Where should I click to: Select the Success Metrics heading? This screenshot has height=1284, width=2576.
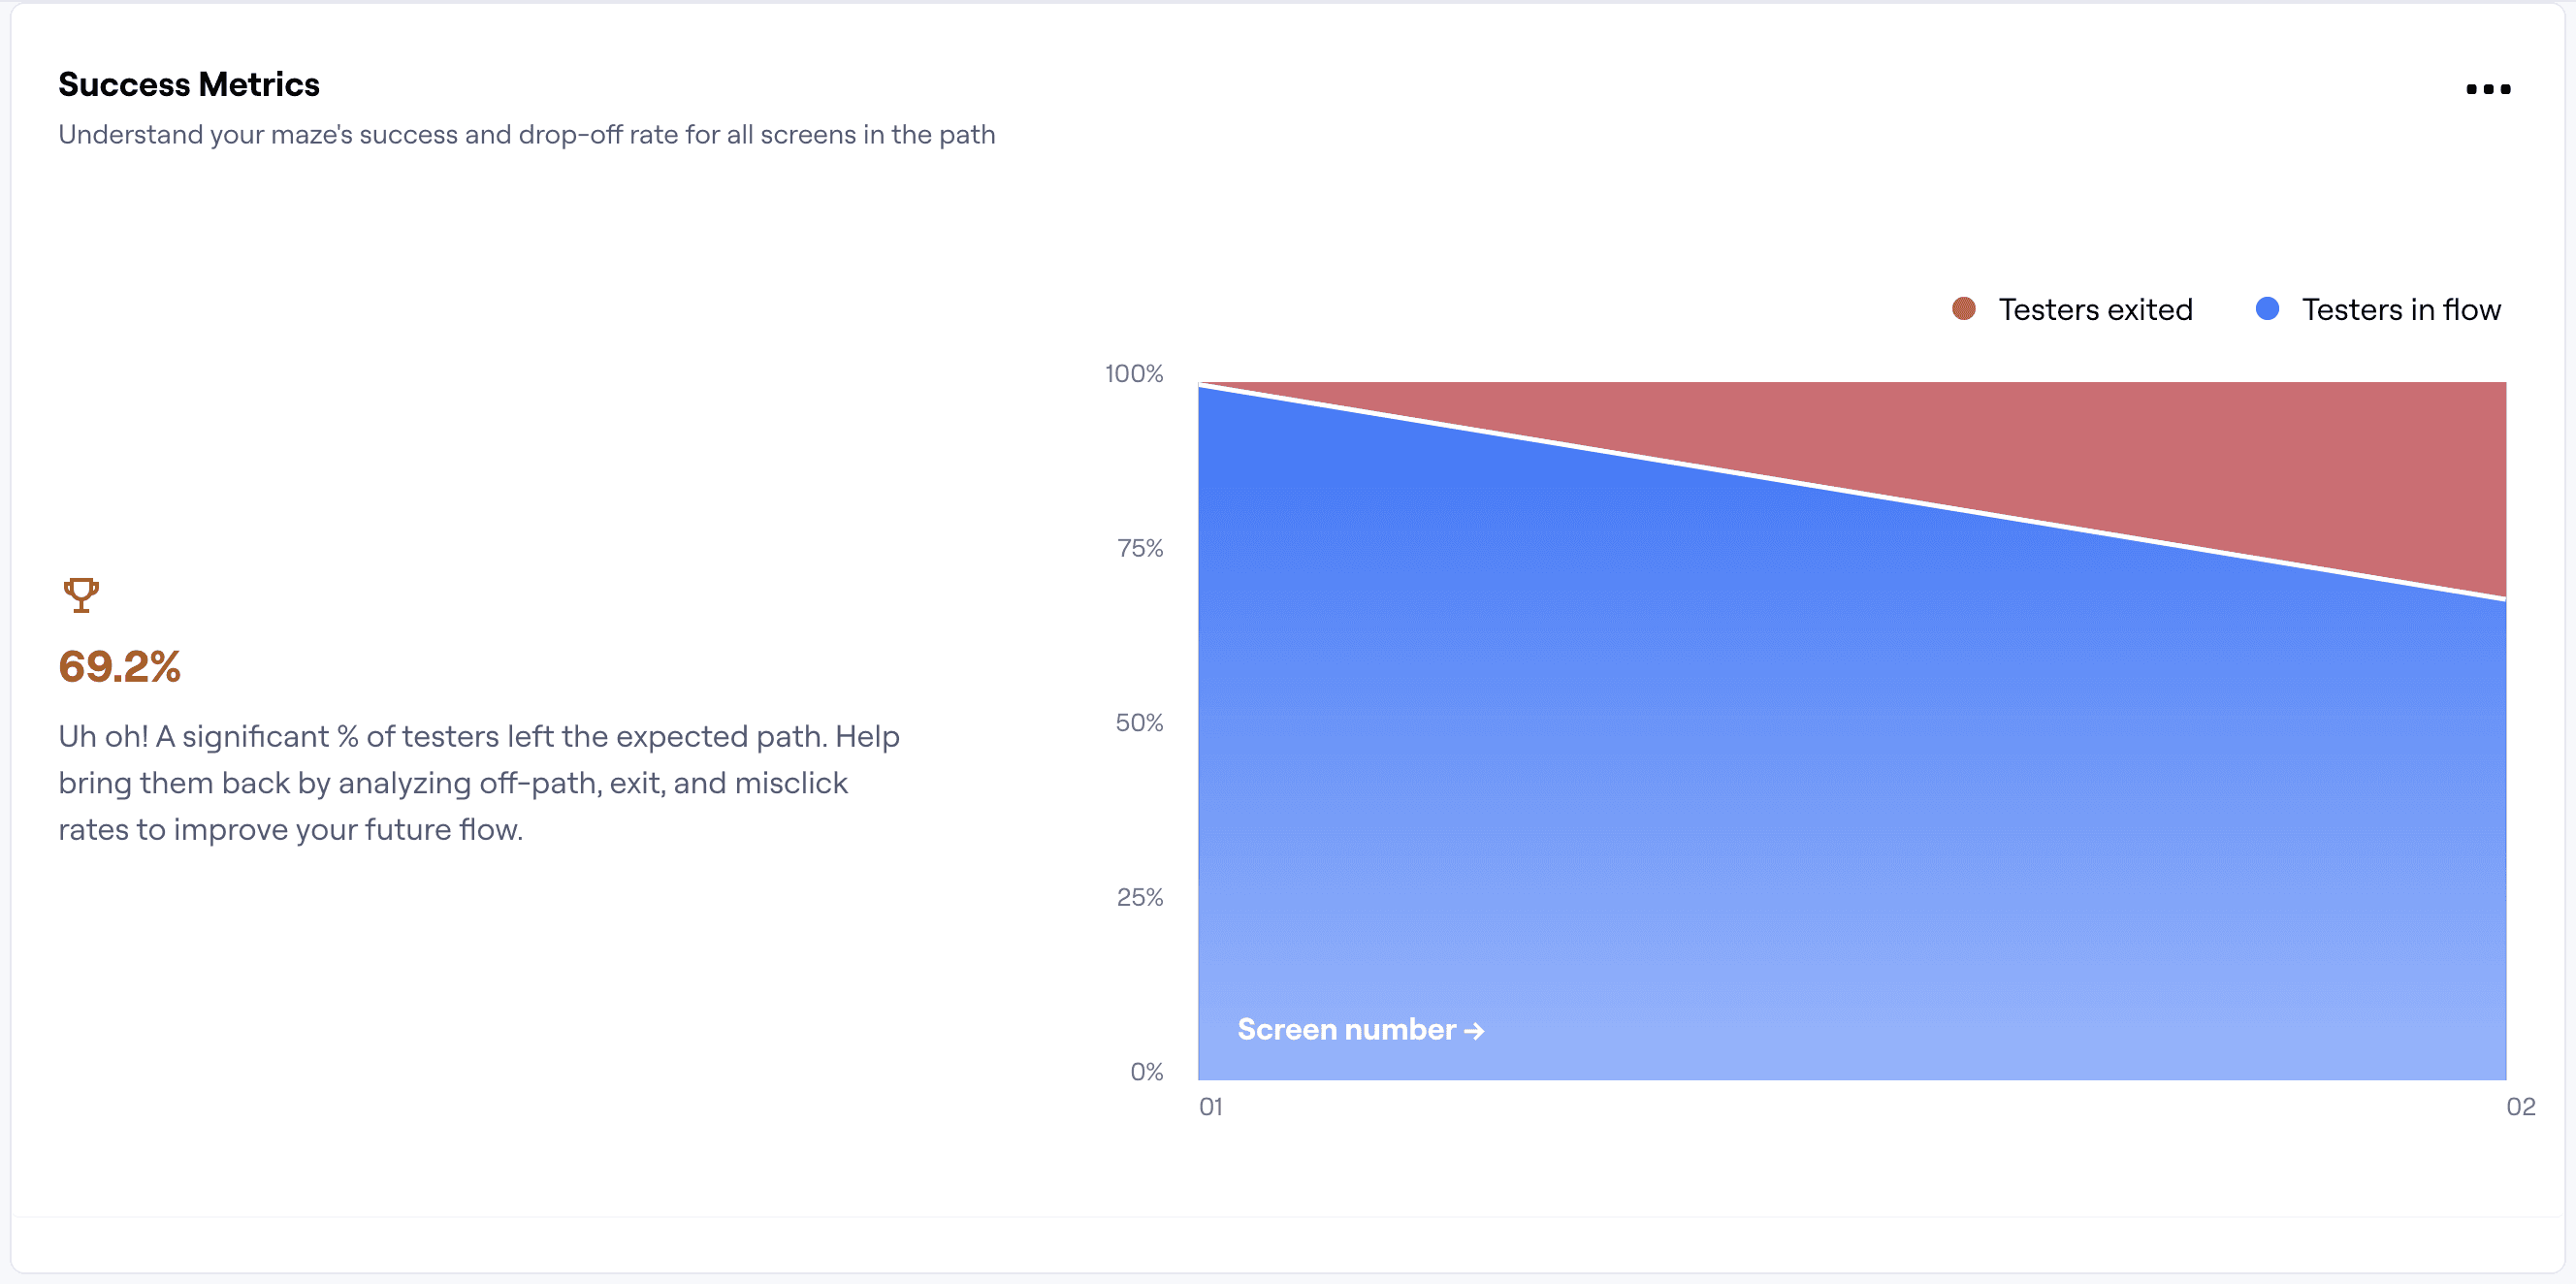[189, 85]
